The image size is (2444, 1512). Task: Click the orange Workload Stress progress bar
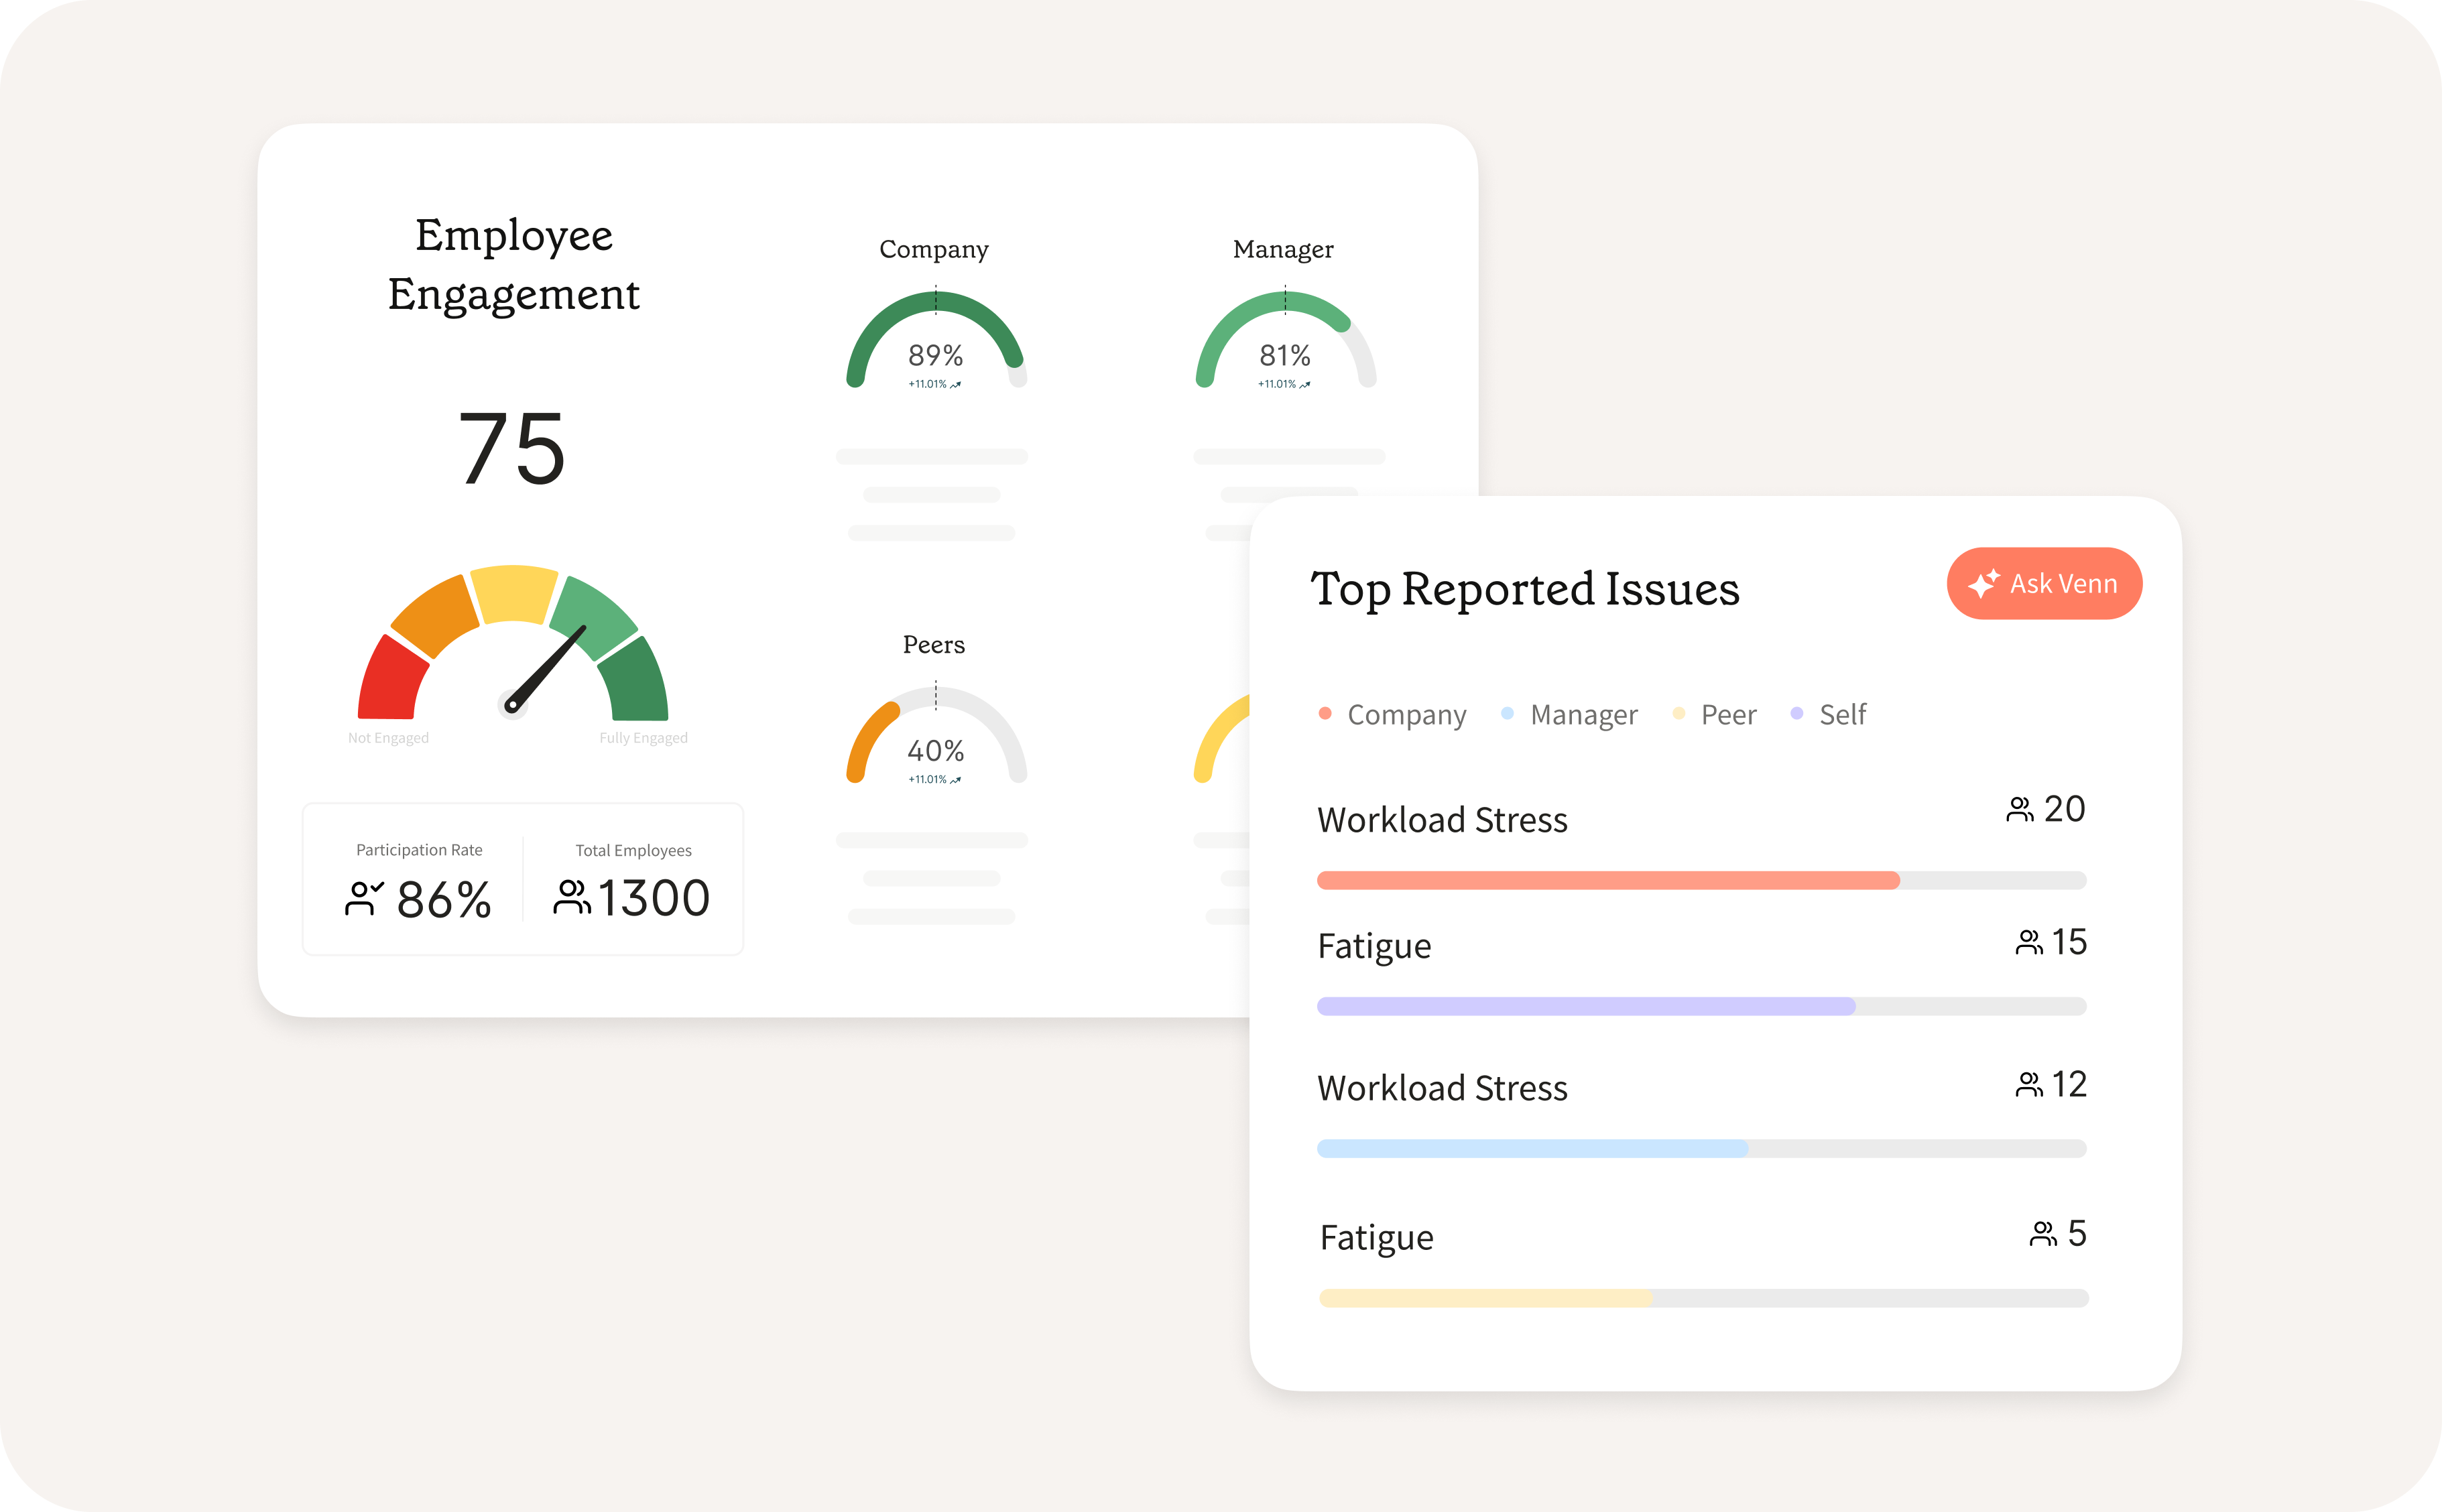1607,880
